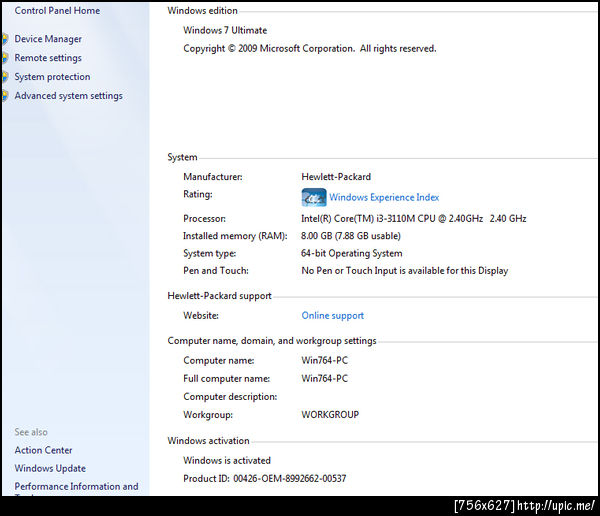Click the Microsoft copyright 2009 line
The image size is (600, 516).
[x=310, y=49]
